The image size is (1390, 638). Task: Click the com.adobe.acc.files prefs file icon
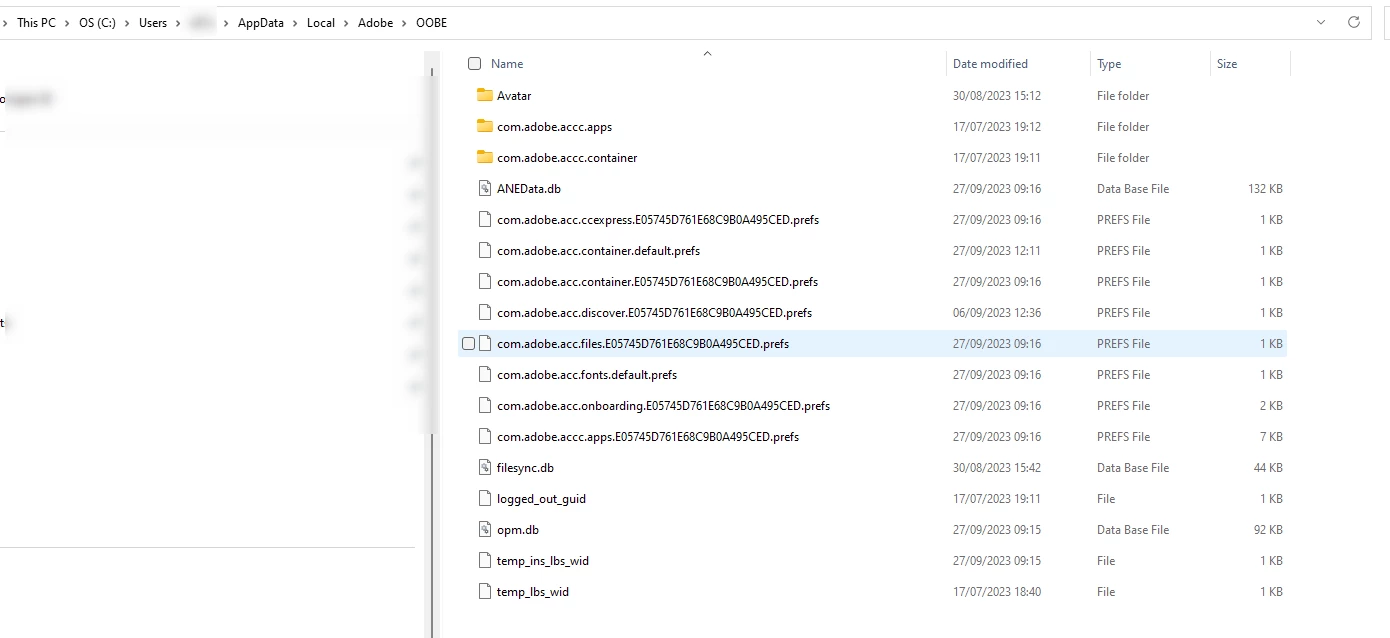coord(485,344)
